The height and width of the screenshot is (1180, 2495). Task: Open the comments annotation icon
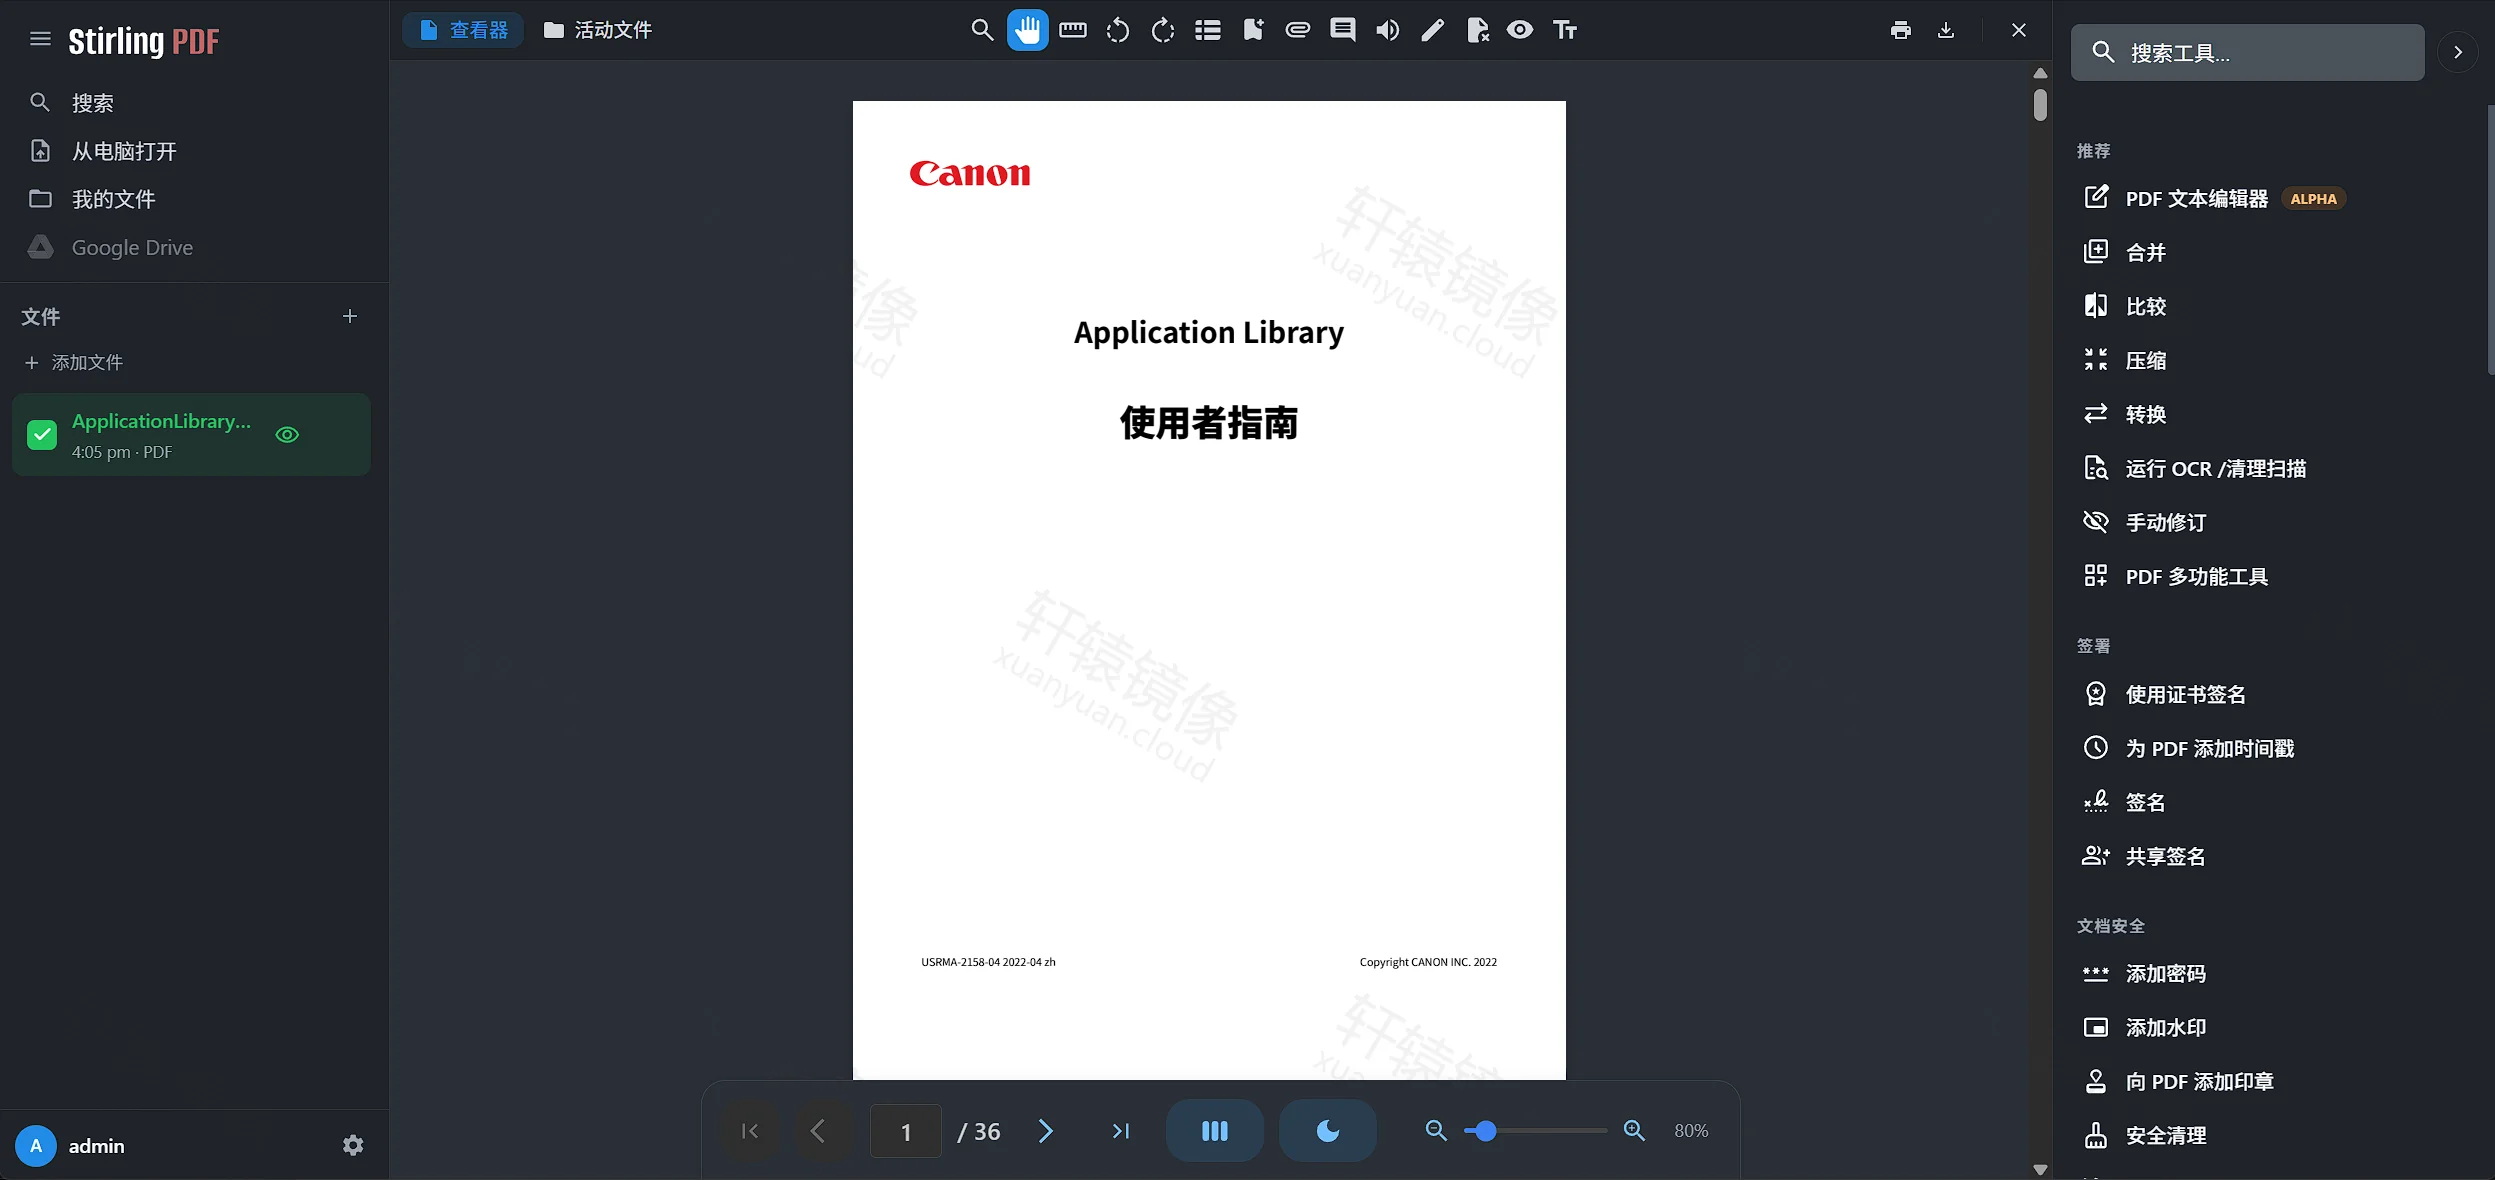1343,30
